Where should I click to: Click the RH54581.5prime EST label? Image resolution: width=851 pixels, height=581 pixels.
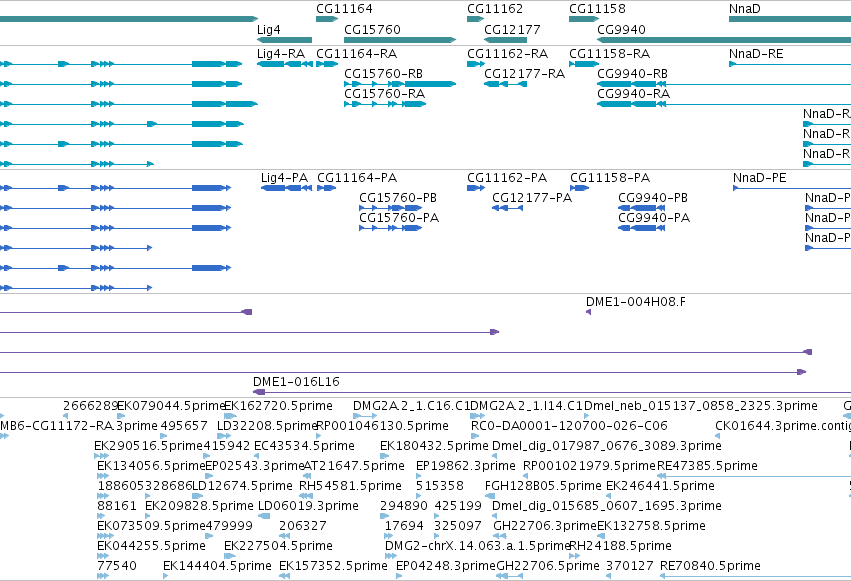pyautogui.click(x=350, y=486)
